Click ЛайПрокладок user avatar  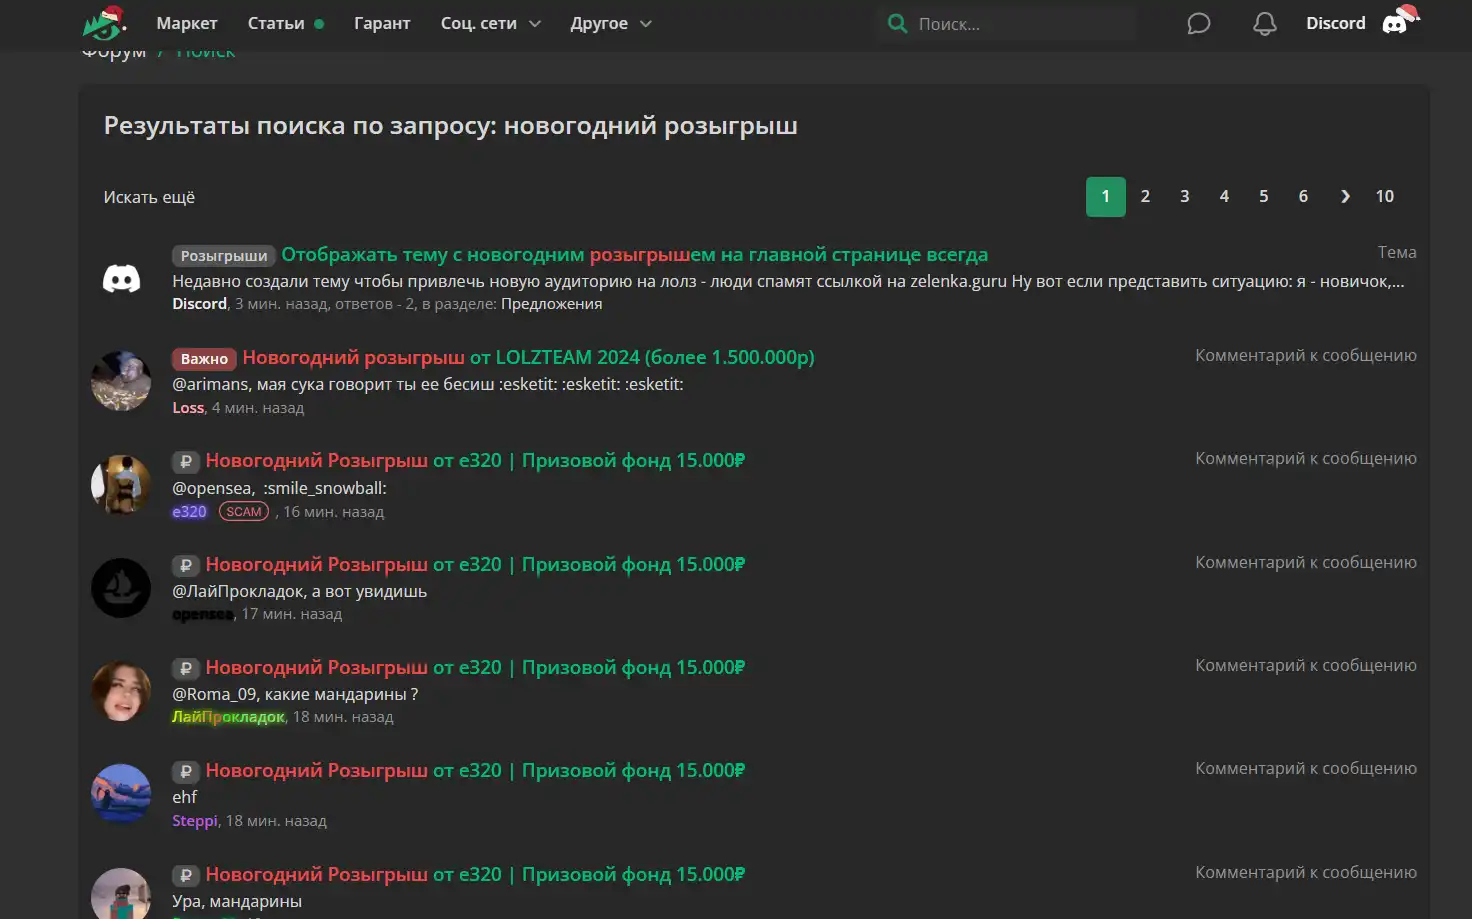pos(121,691)
